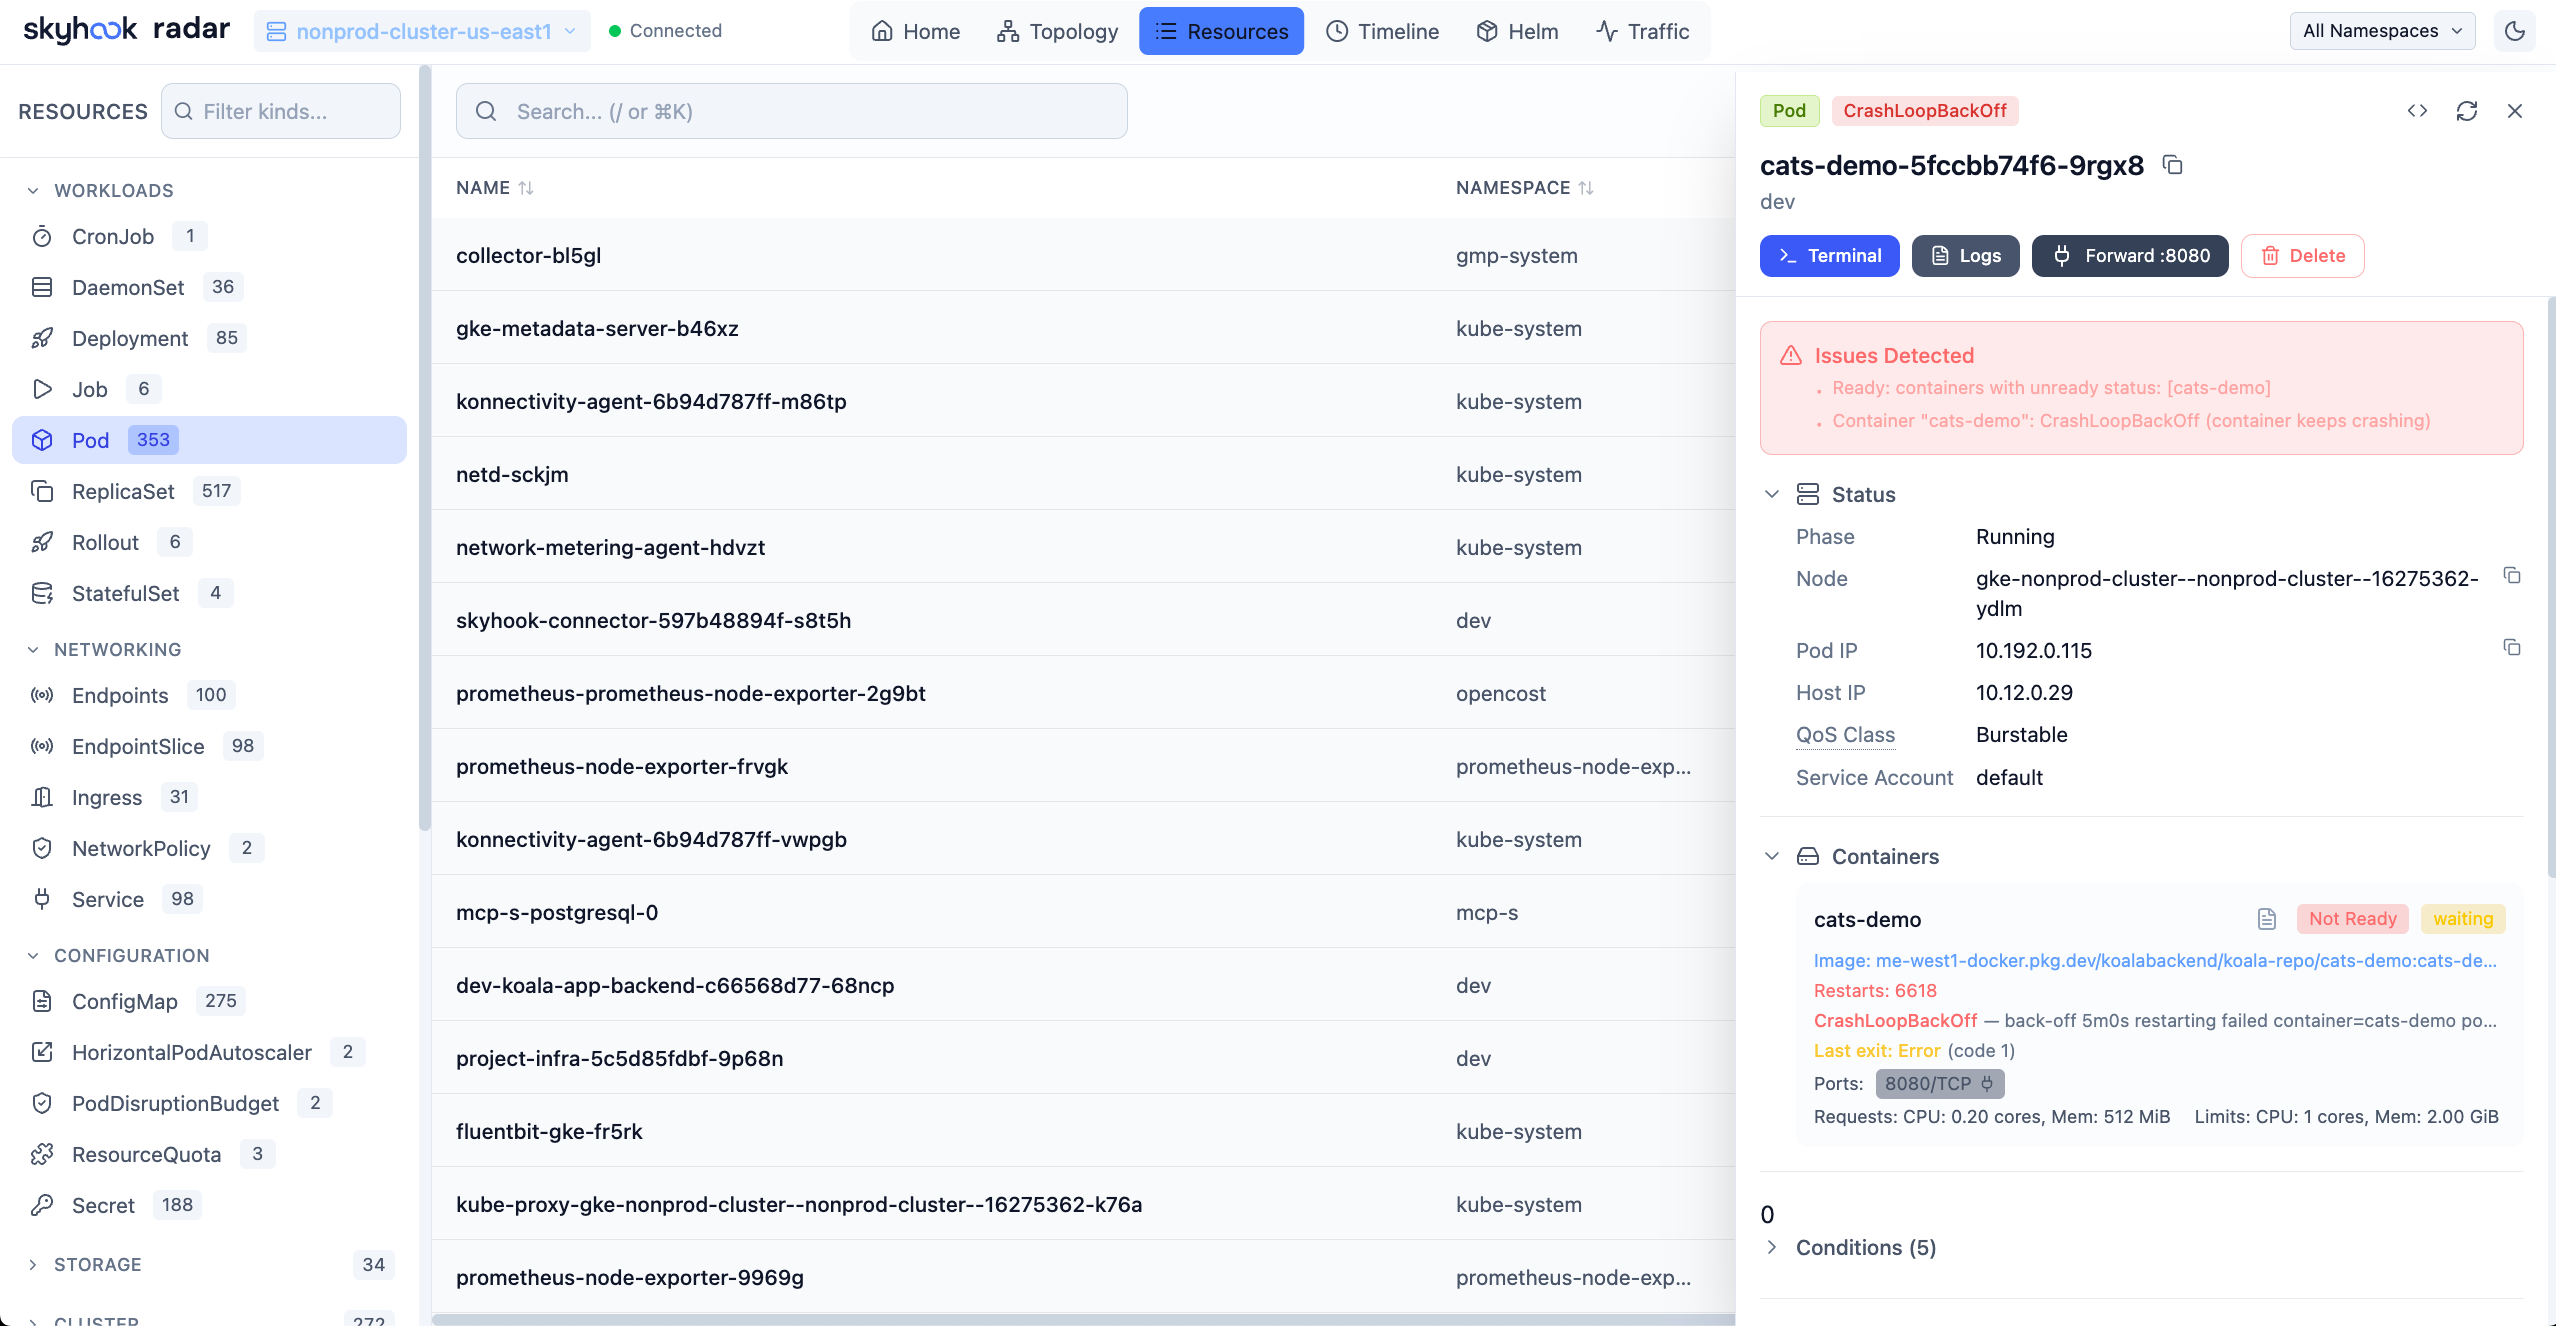Open the cluster selector dropdown
Screen dimensions: 2556x1326
pyautogui.click(x=422, y=31)
